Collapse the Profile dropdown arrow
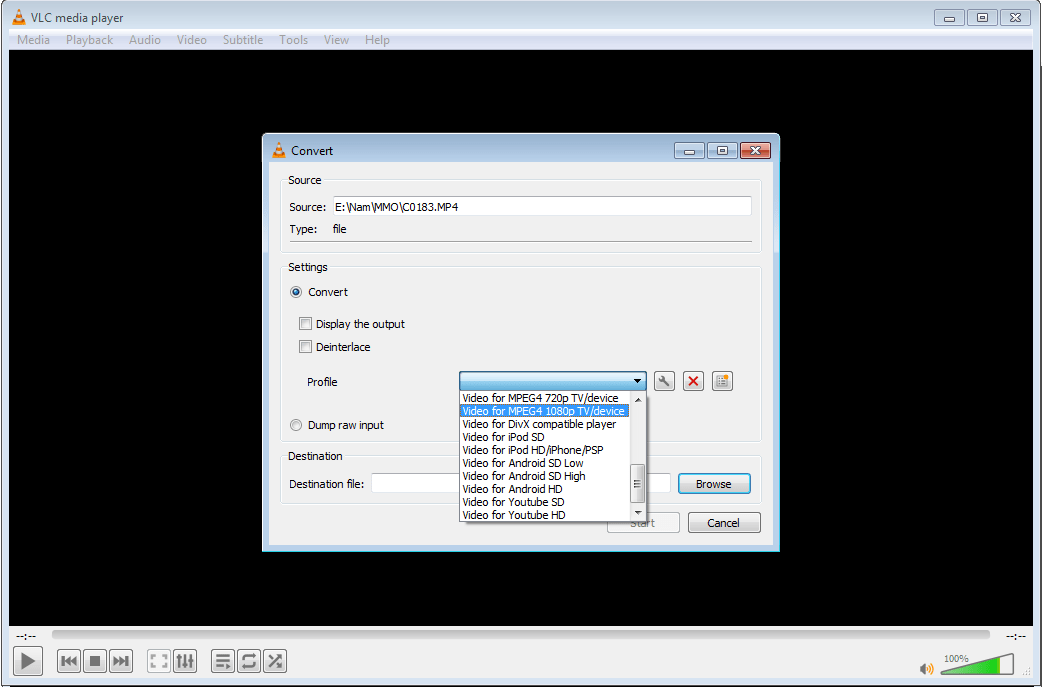This screenshot has height=687, width=1044. click(637, 381)
